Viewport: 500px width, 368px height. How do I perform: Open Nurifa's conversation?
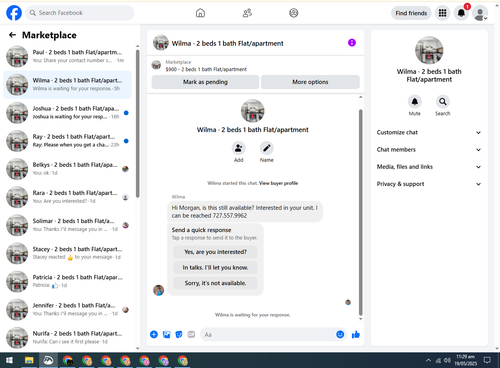pyautogui.click(x=67, y=338)
